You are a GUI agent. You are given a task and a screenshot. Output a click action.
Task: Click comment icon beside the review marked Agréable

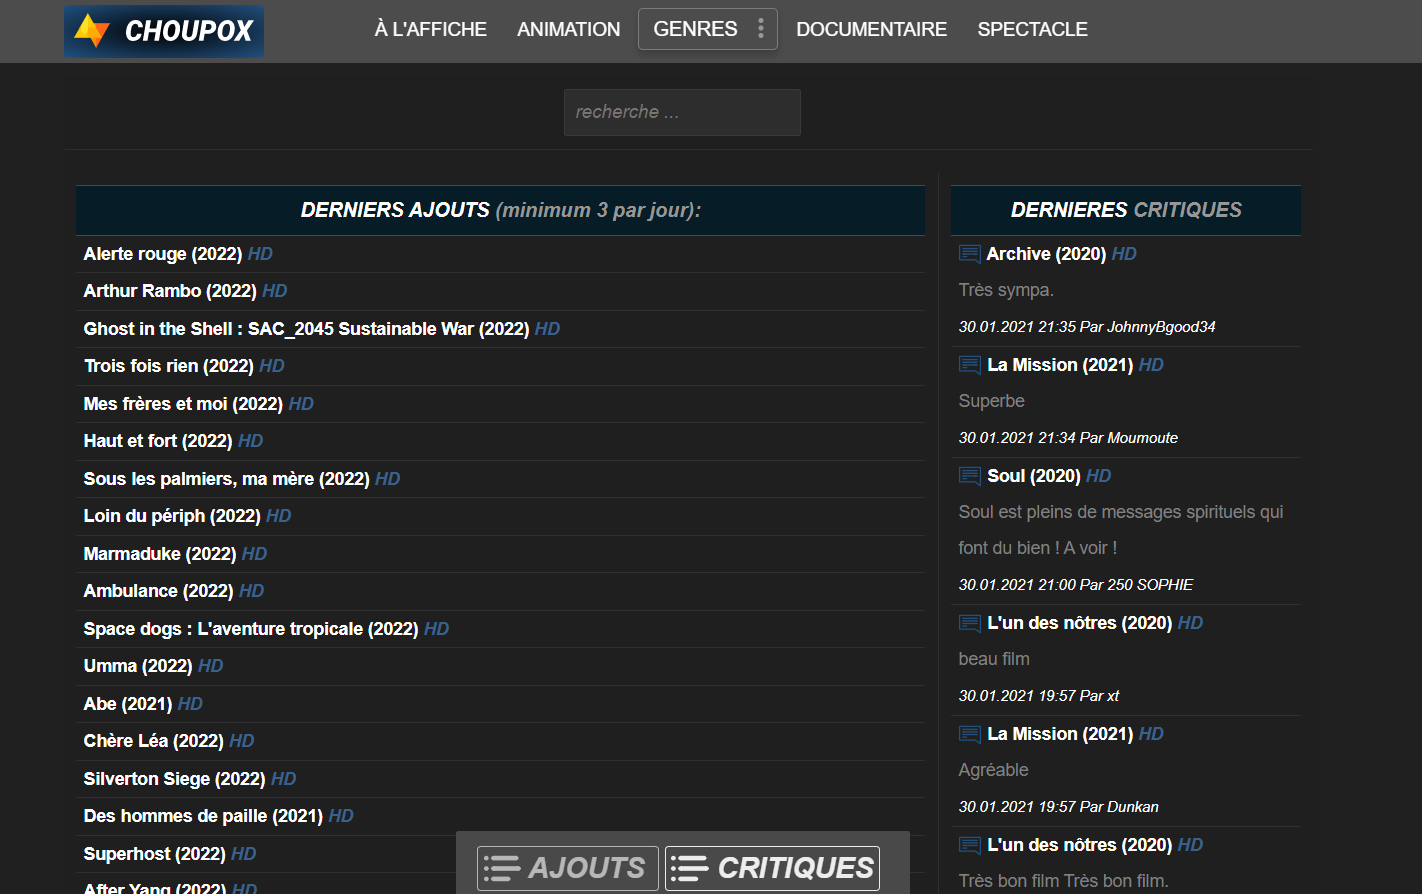coord(970,734)
